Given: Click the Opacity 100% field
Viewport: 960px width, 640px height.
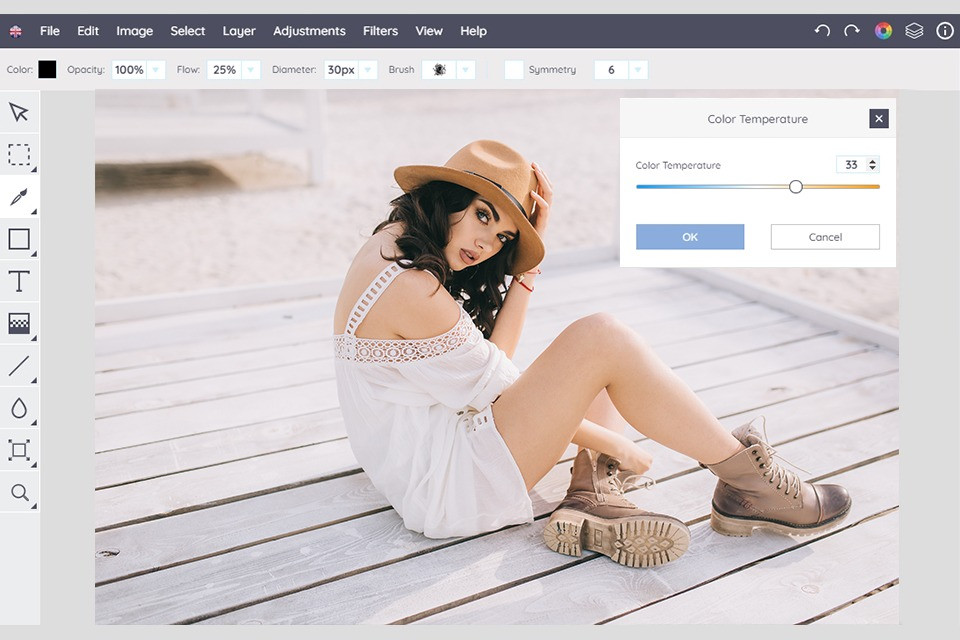Looking at the screenshot, I should tap(129, 70).
